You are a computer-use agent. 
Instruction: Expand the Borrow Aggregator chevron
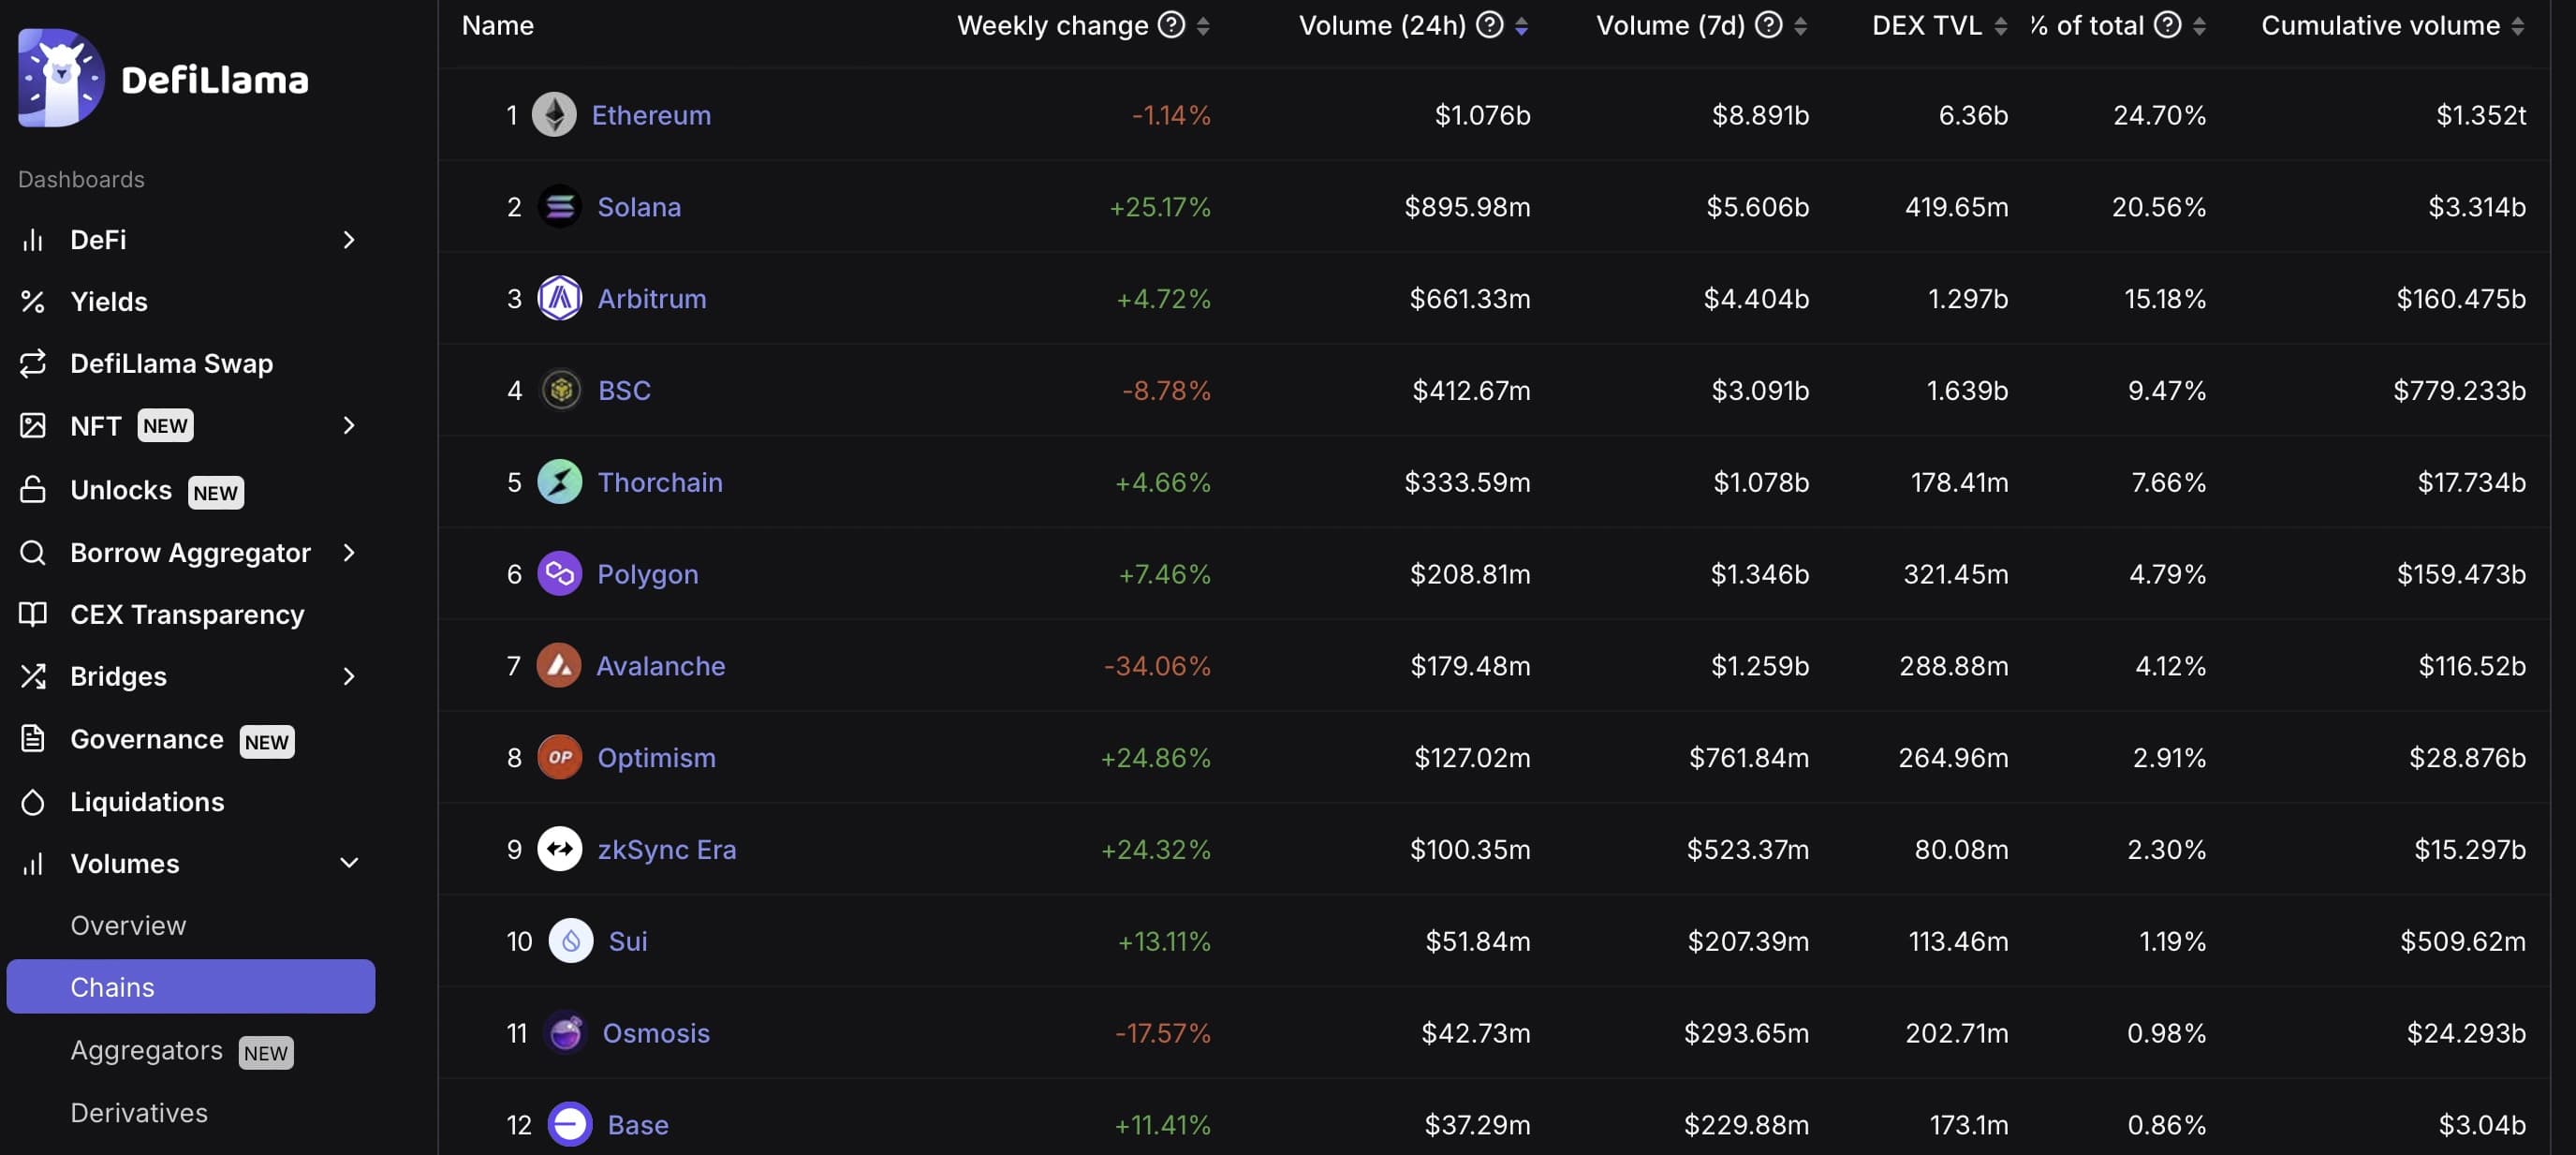pos(349,553)
